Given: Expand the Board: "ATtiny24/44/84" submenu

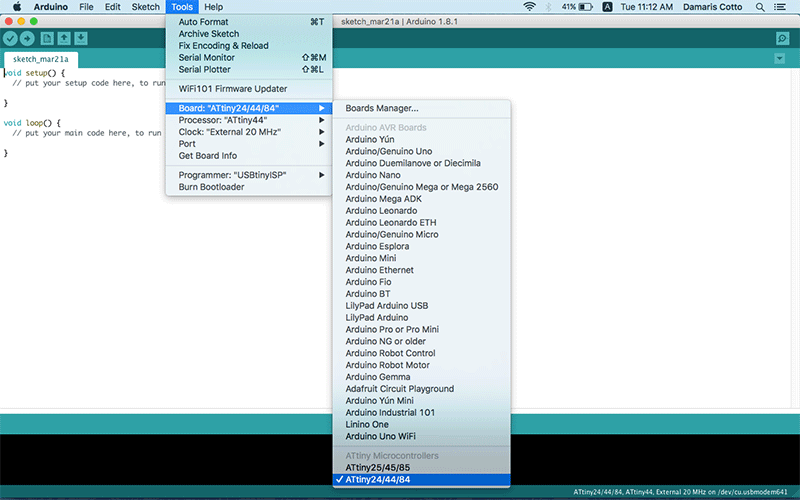Looking at the screenshot, I should coord(249,108).
